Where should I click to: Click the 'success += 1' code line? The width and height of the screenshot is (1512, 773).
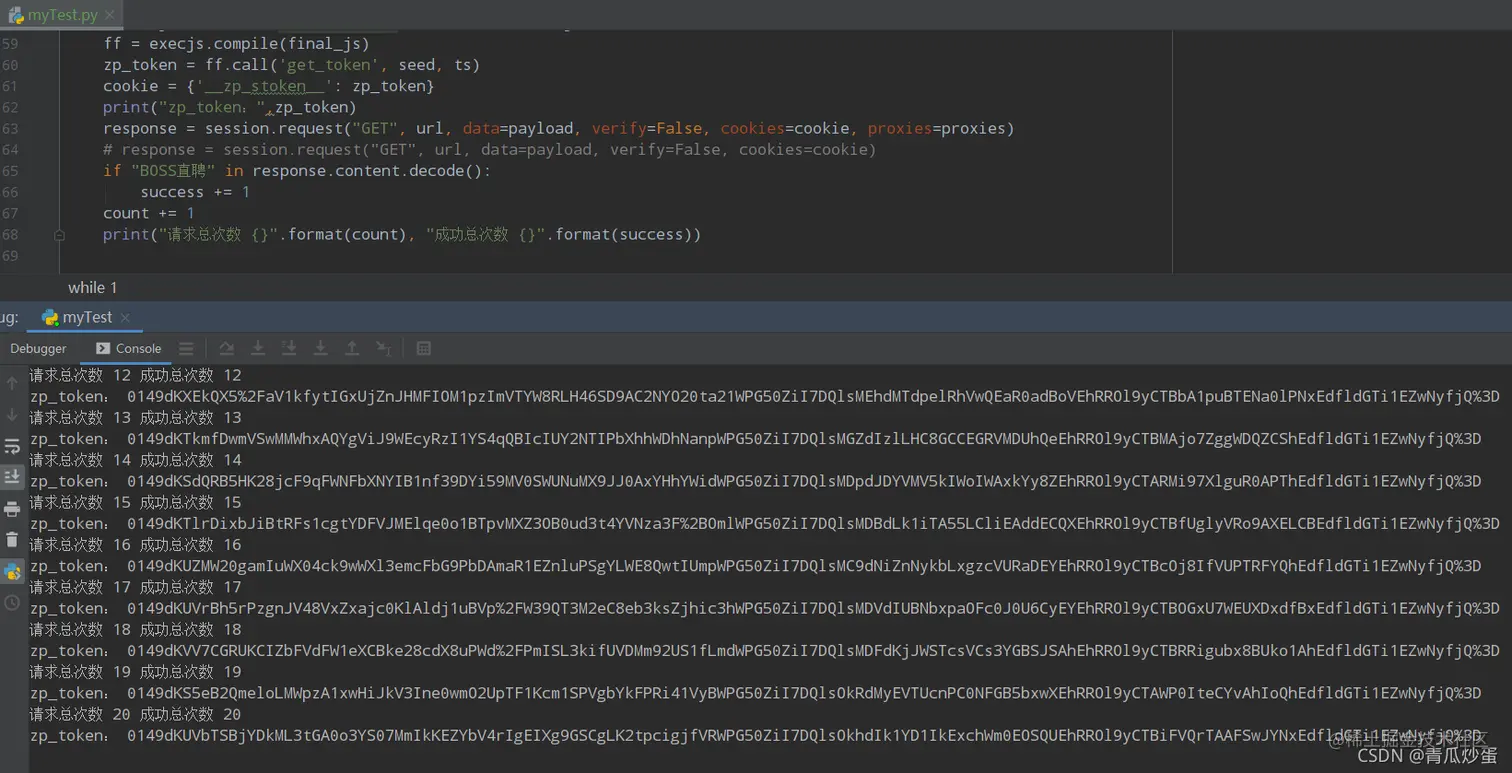tap(195, 192)
